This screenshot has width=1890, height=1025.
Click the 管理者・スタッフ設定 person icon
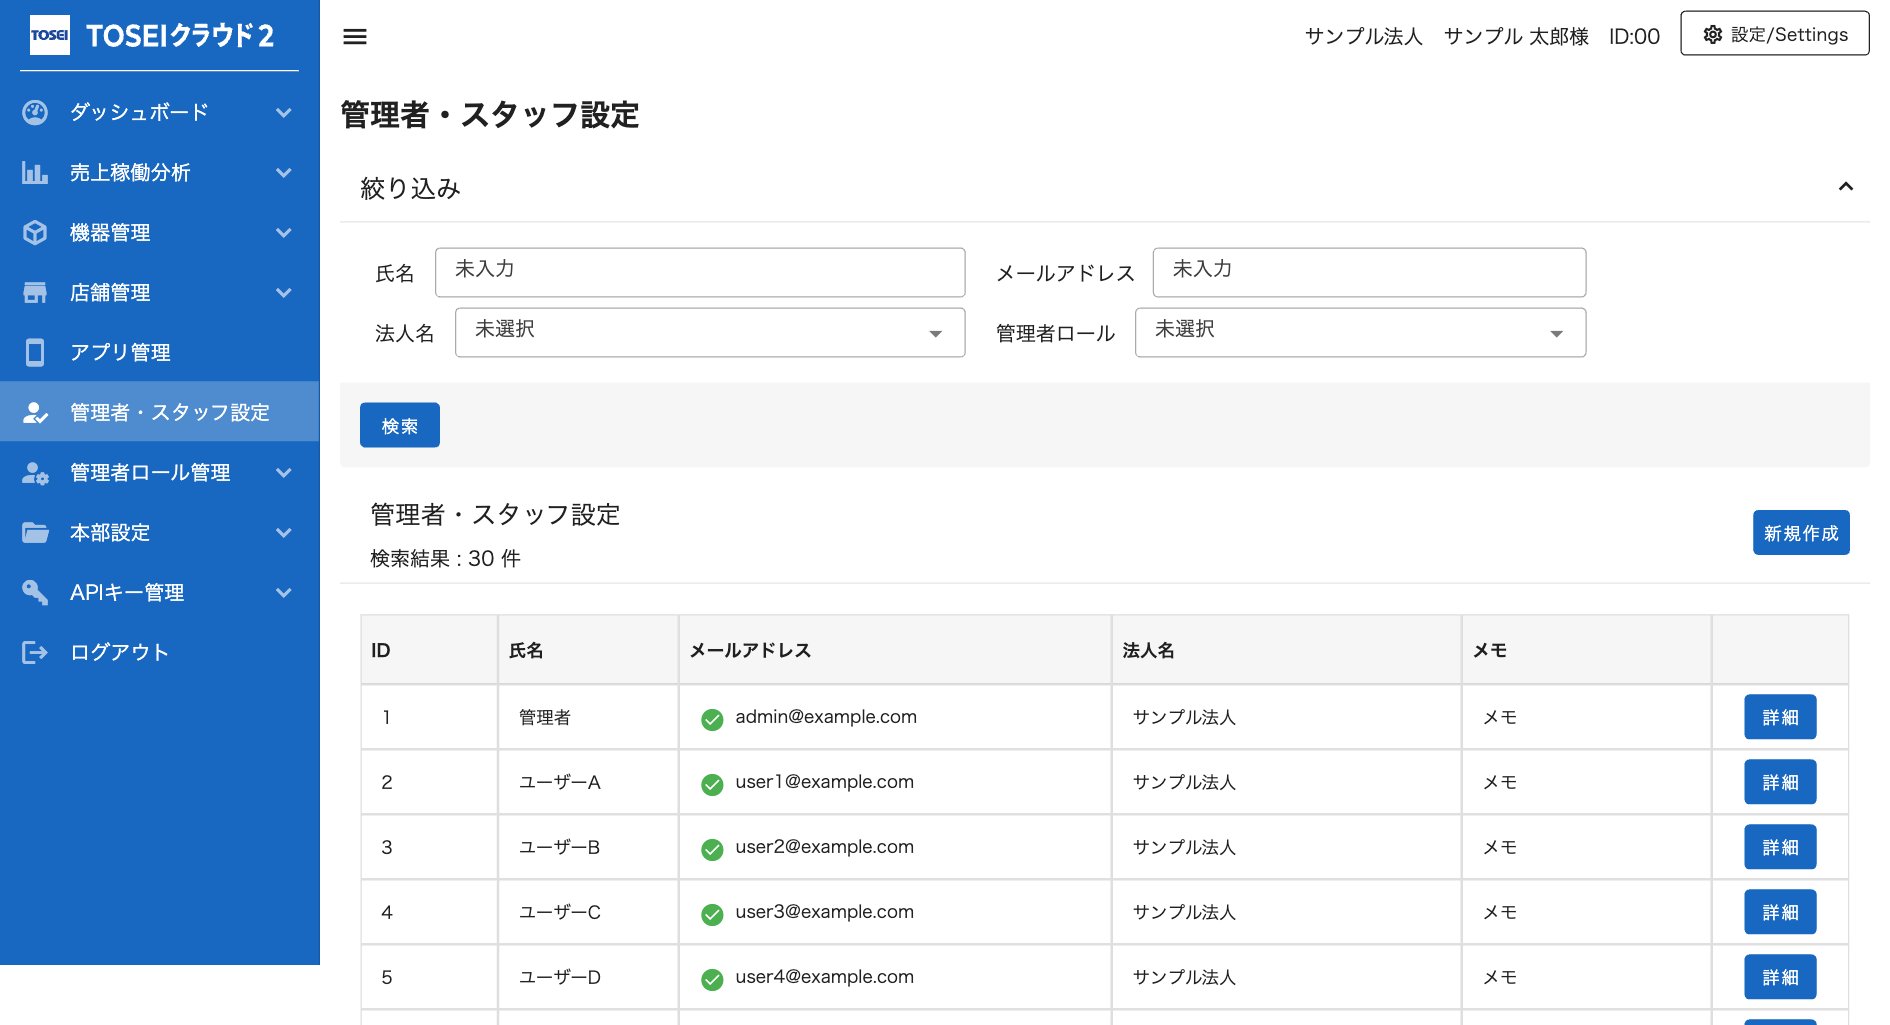(35, 412)
